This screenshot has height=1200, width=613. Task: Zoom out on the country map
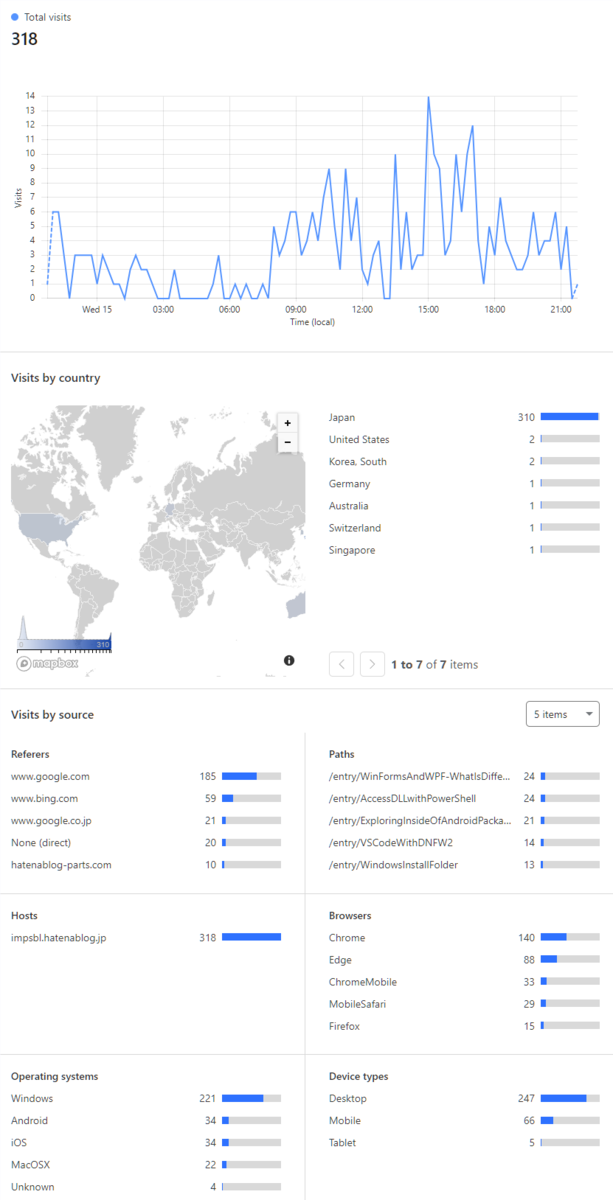pos(287,441)
